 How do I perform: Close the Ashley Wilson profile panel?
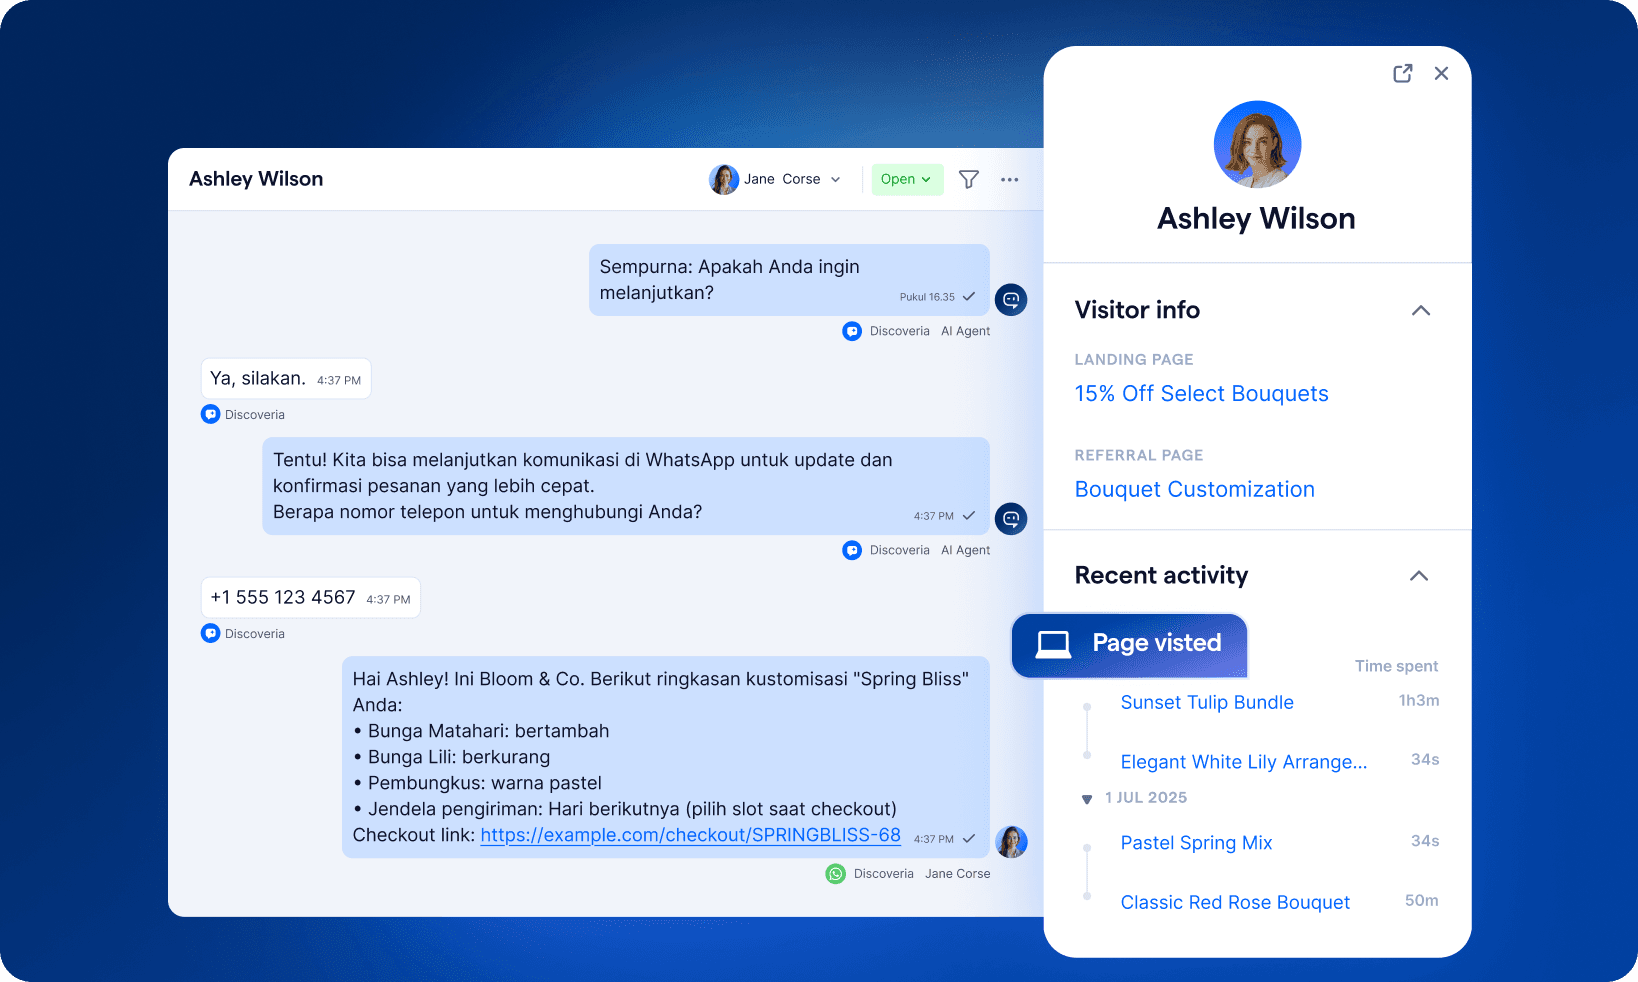1441,73
